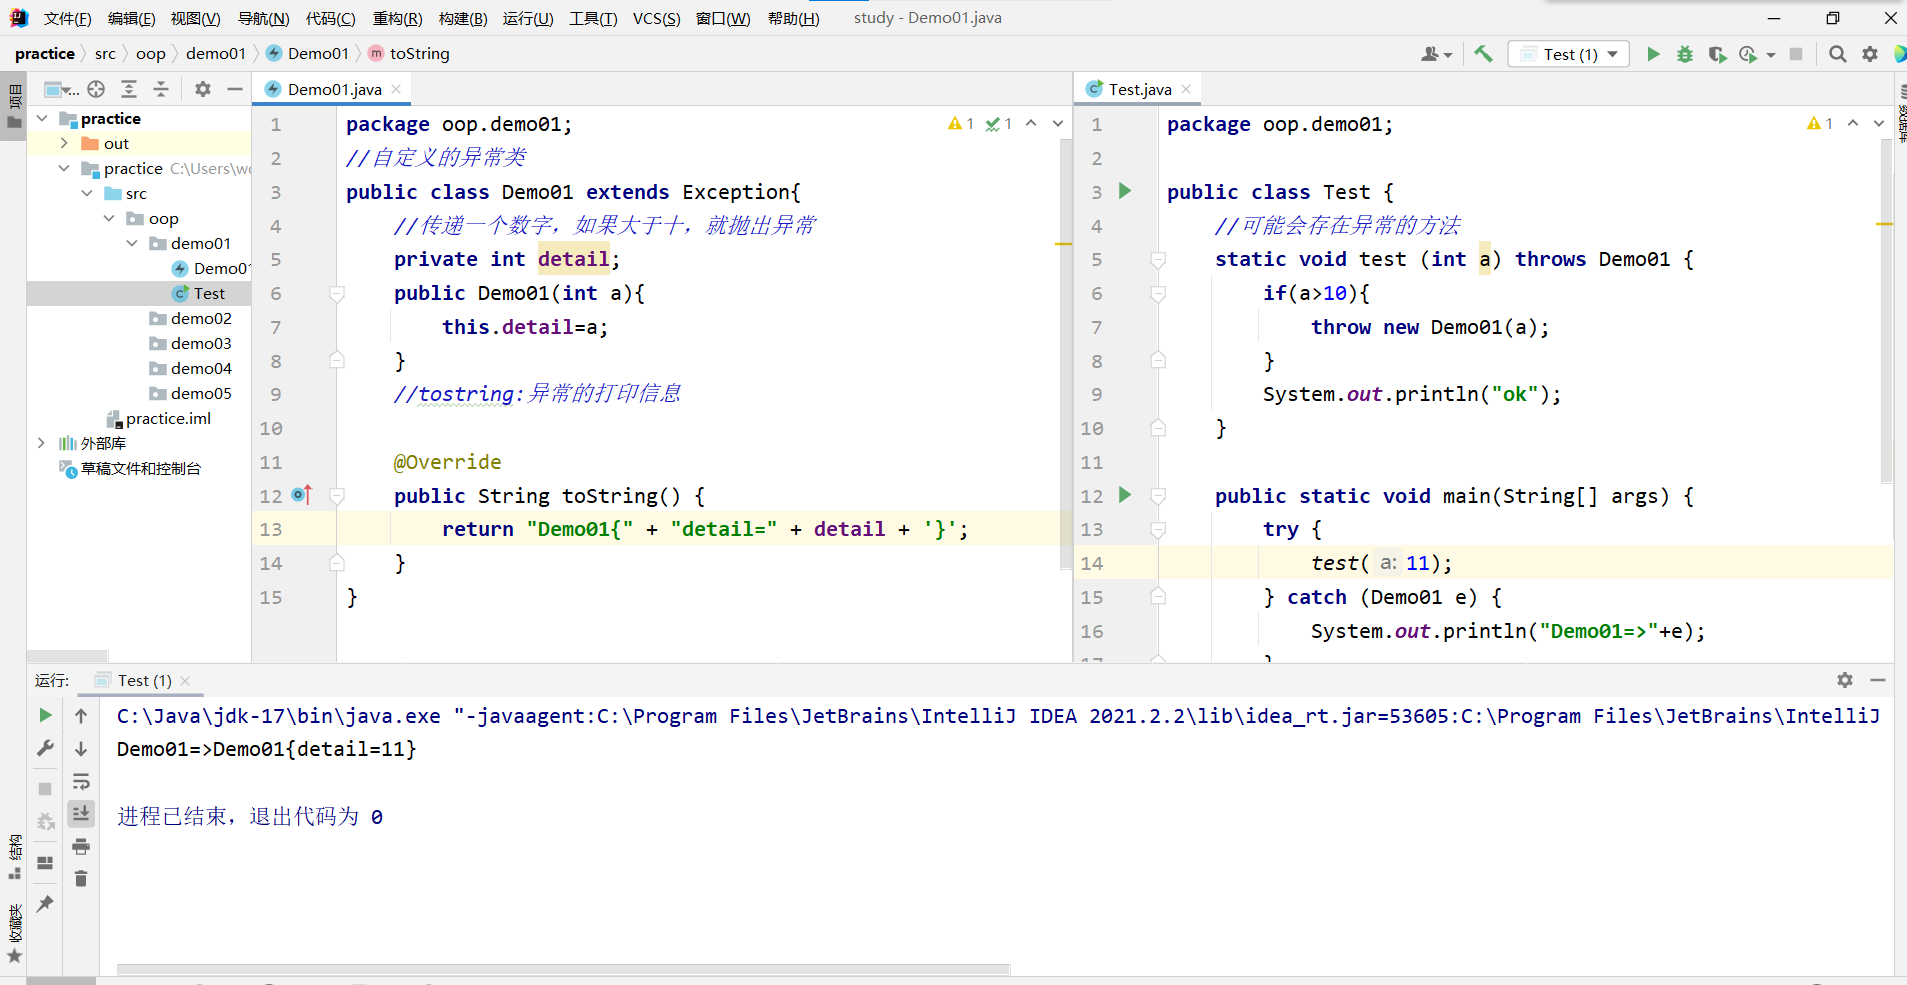
Task: Run the Test (1) configuration
Action: click(1653, 54)
